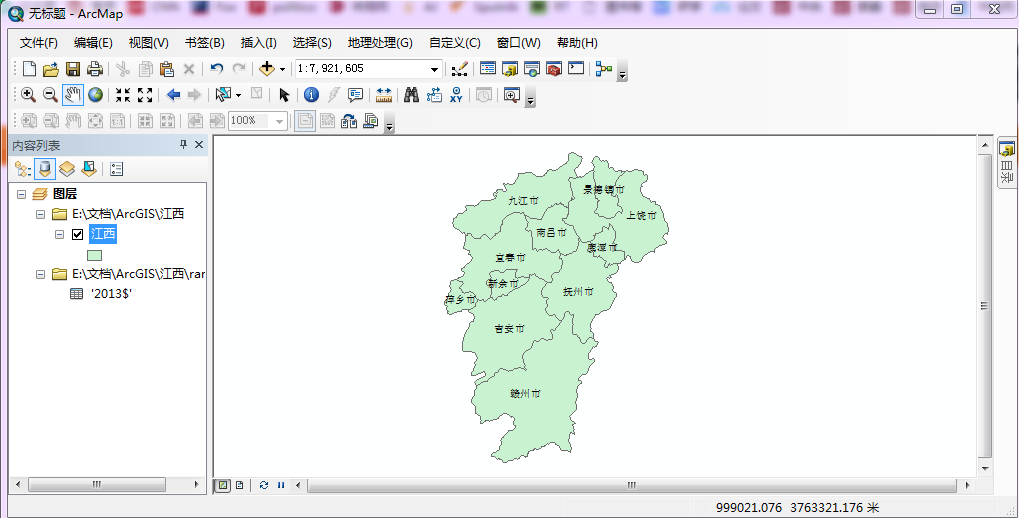Open the HTML Popup tool

[x=355, y=95]
